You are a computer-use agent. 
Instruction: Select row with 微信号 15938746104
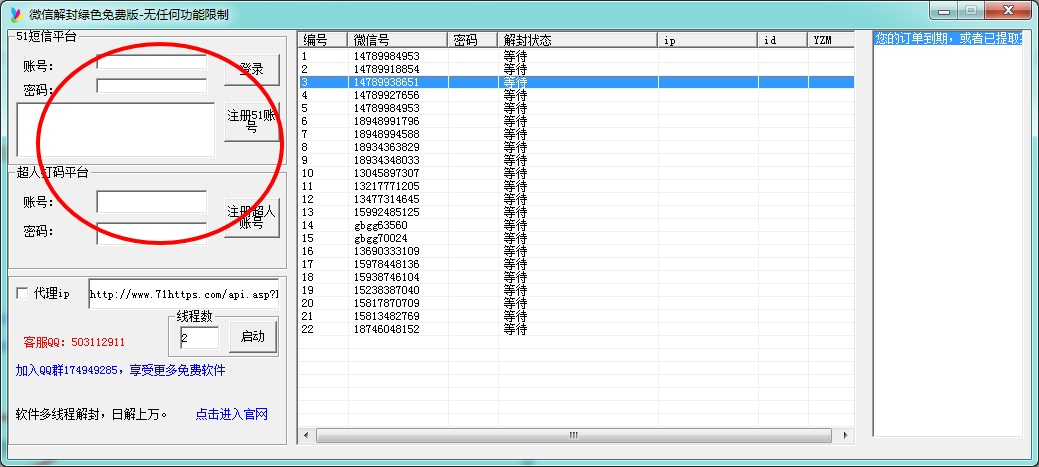(576, 277)
